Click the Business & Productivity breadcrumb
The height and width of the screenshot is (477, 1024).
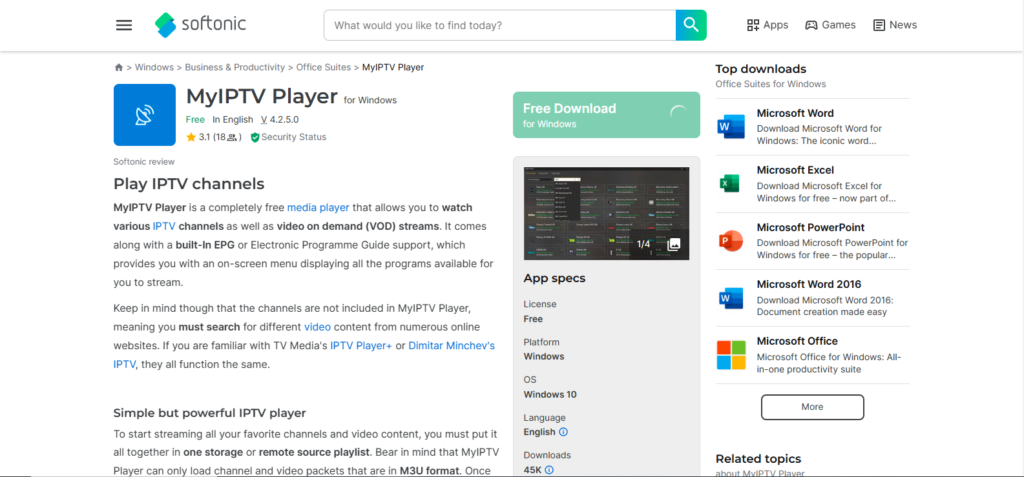coord(235,67)
